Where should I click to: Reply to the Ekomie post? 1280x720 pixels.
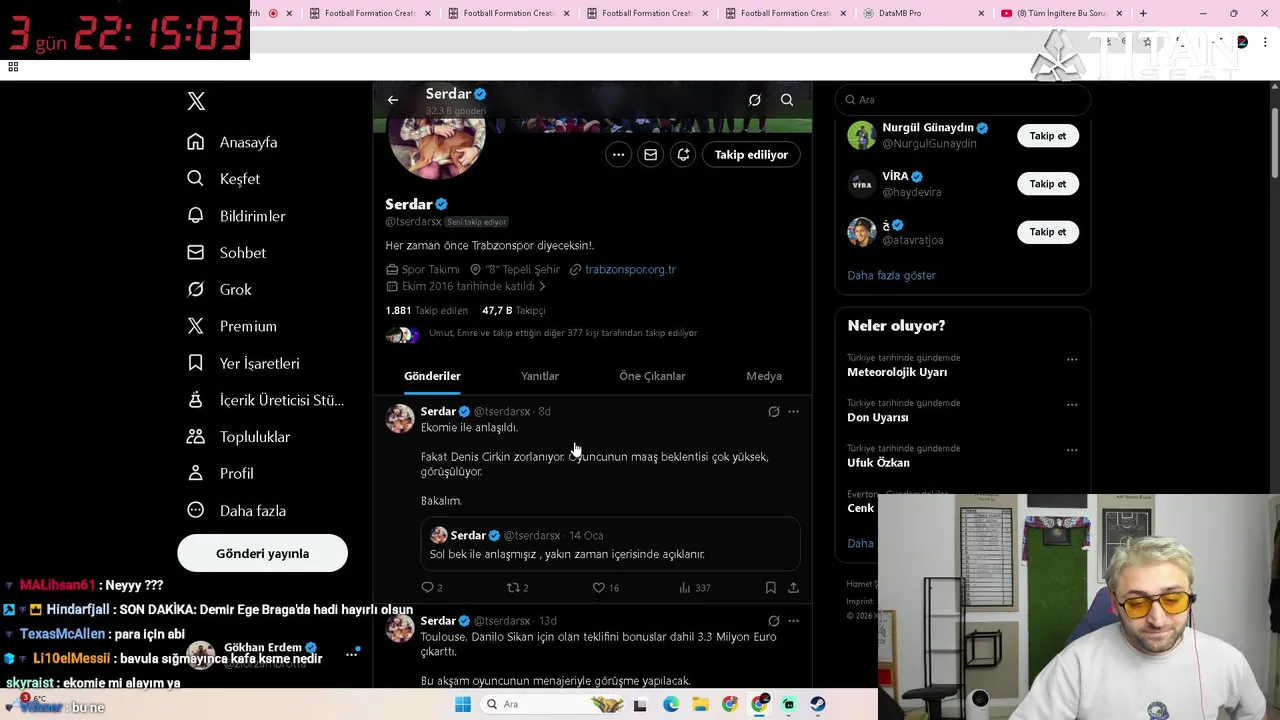click(432, 588)
